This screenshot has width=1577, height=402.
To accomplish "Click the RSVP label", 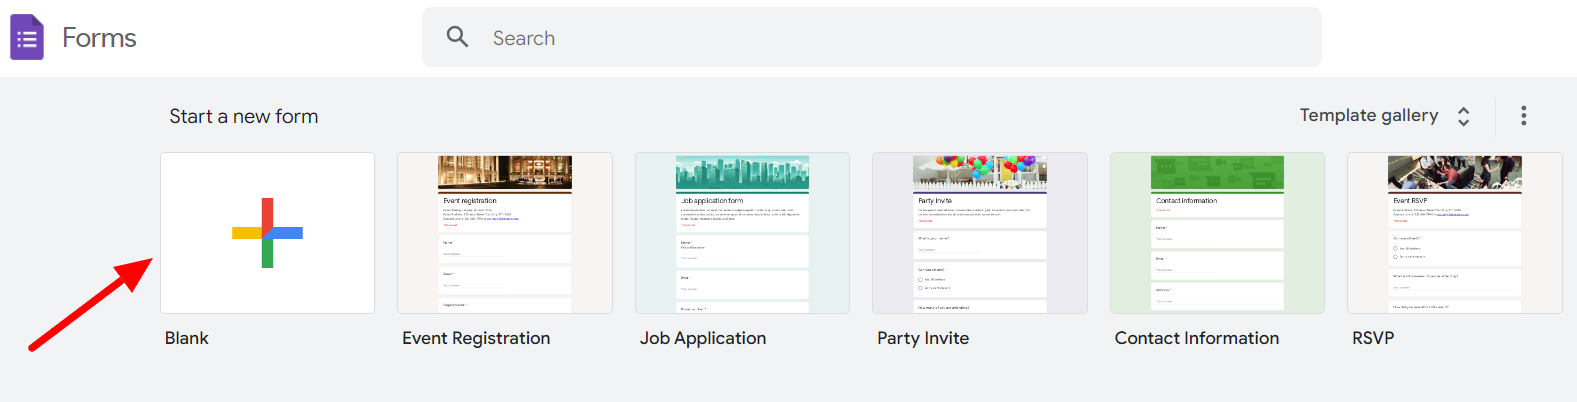I will click(x=1373, y=338).
